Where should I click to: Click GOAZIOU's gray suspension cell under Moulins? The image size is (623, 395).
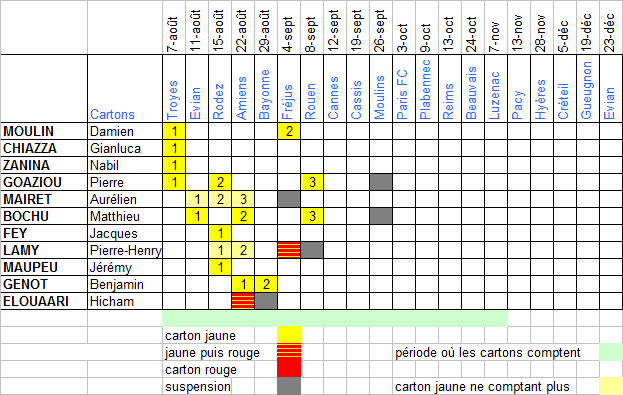click(381, 182)
